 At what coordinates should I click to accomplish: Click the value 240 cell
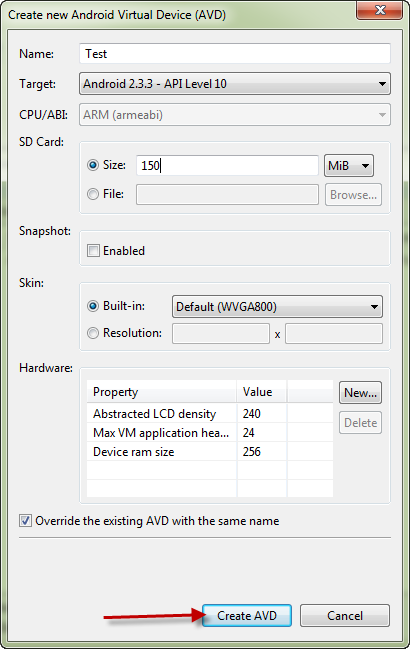click(261, 413)
